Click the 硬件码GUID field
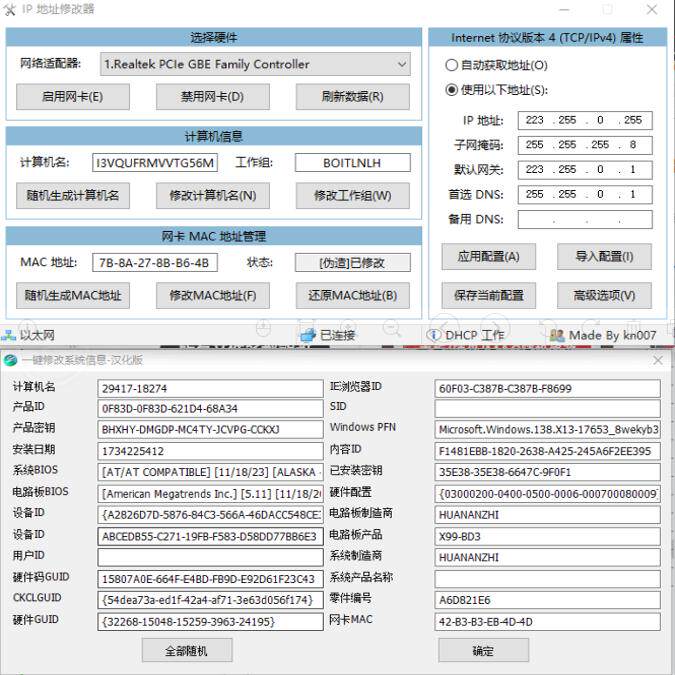Viewport: 675px width, 675px height. click(210, 579)
